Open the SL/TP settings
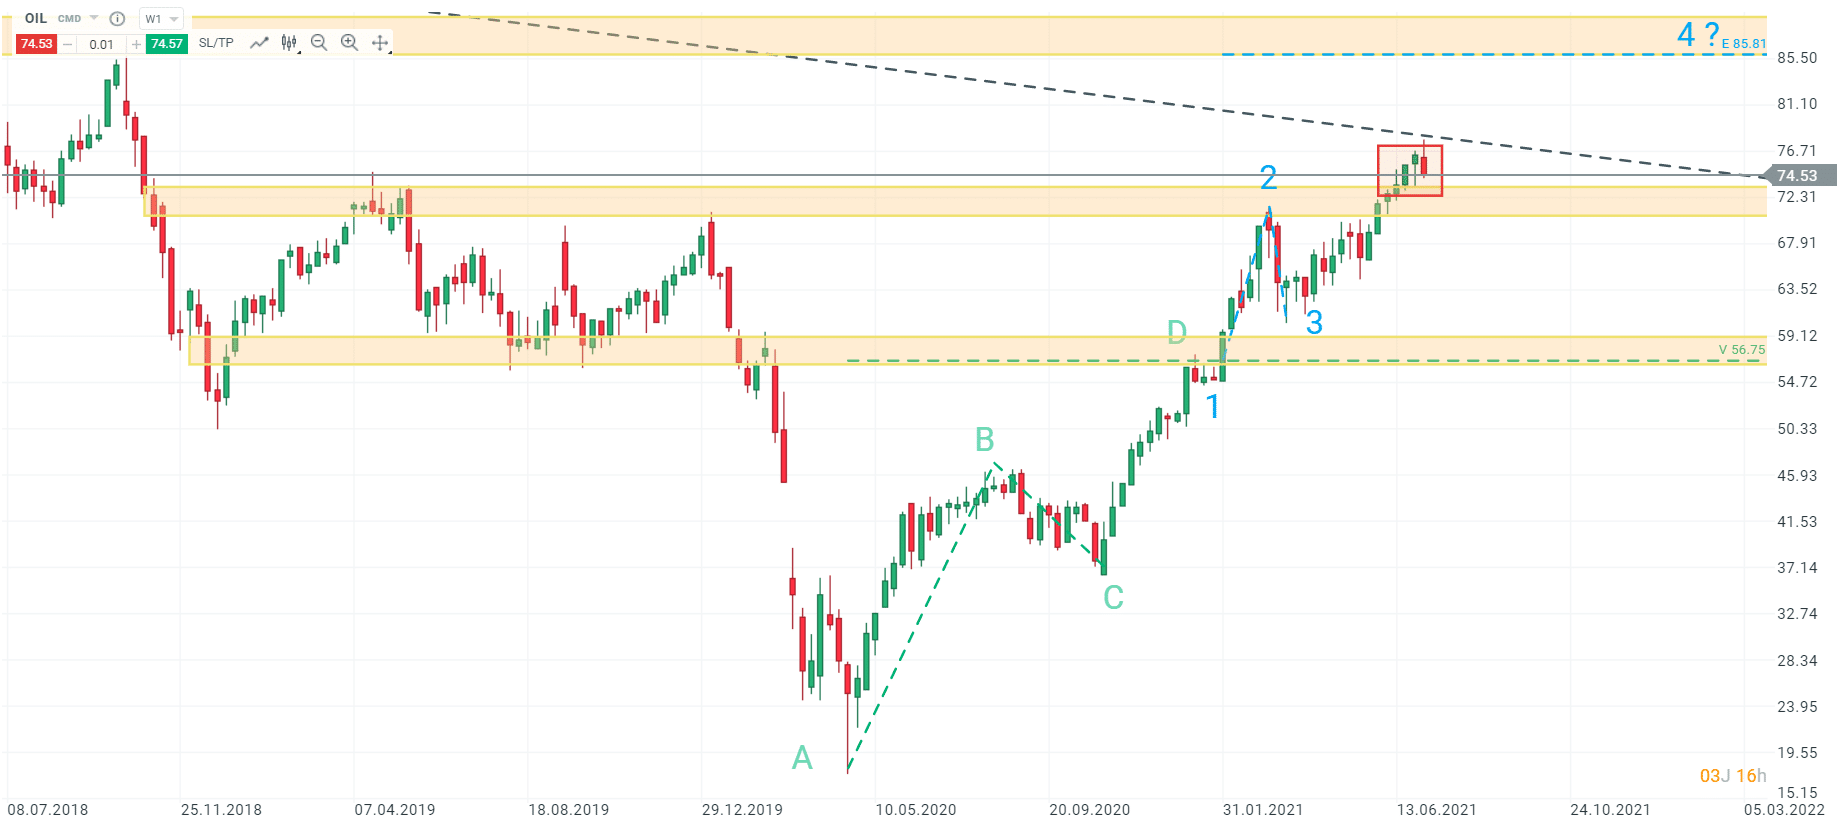The image size is (1844, 827). point(216,43)
